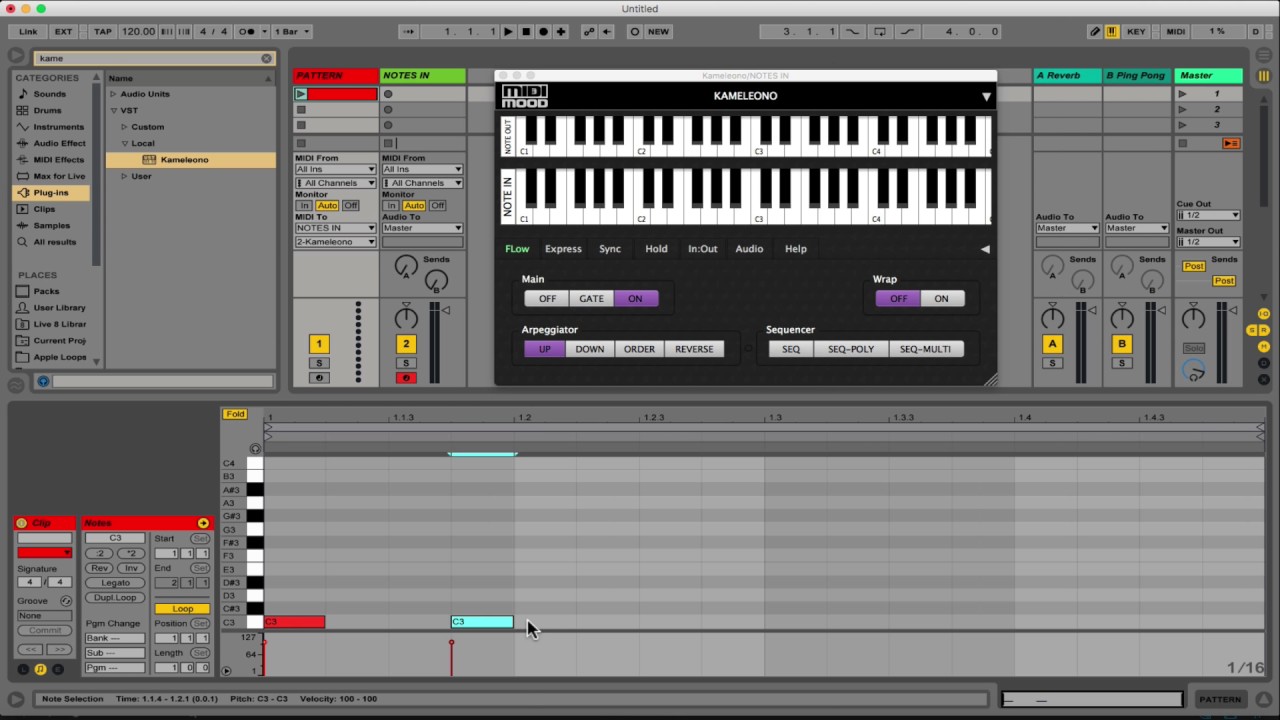Arm the Arrangement Record button
This screenshot has width=1280, height=720.
pos(544,32)
